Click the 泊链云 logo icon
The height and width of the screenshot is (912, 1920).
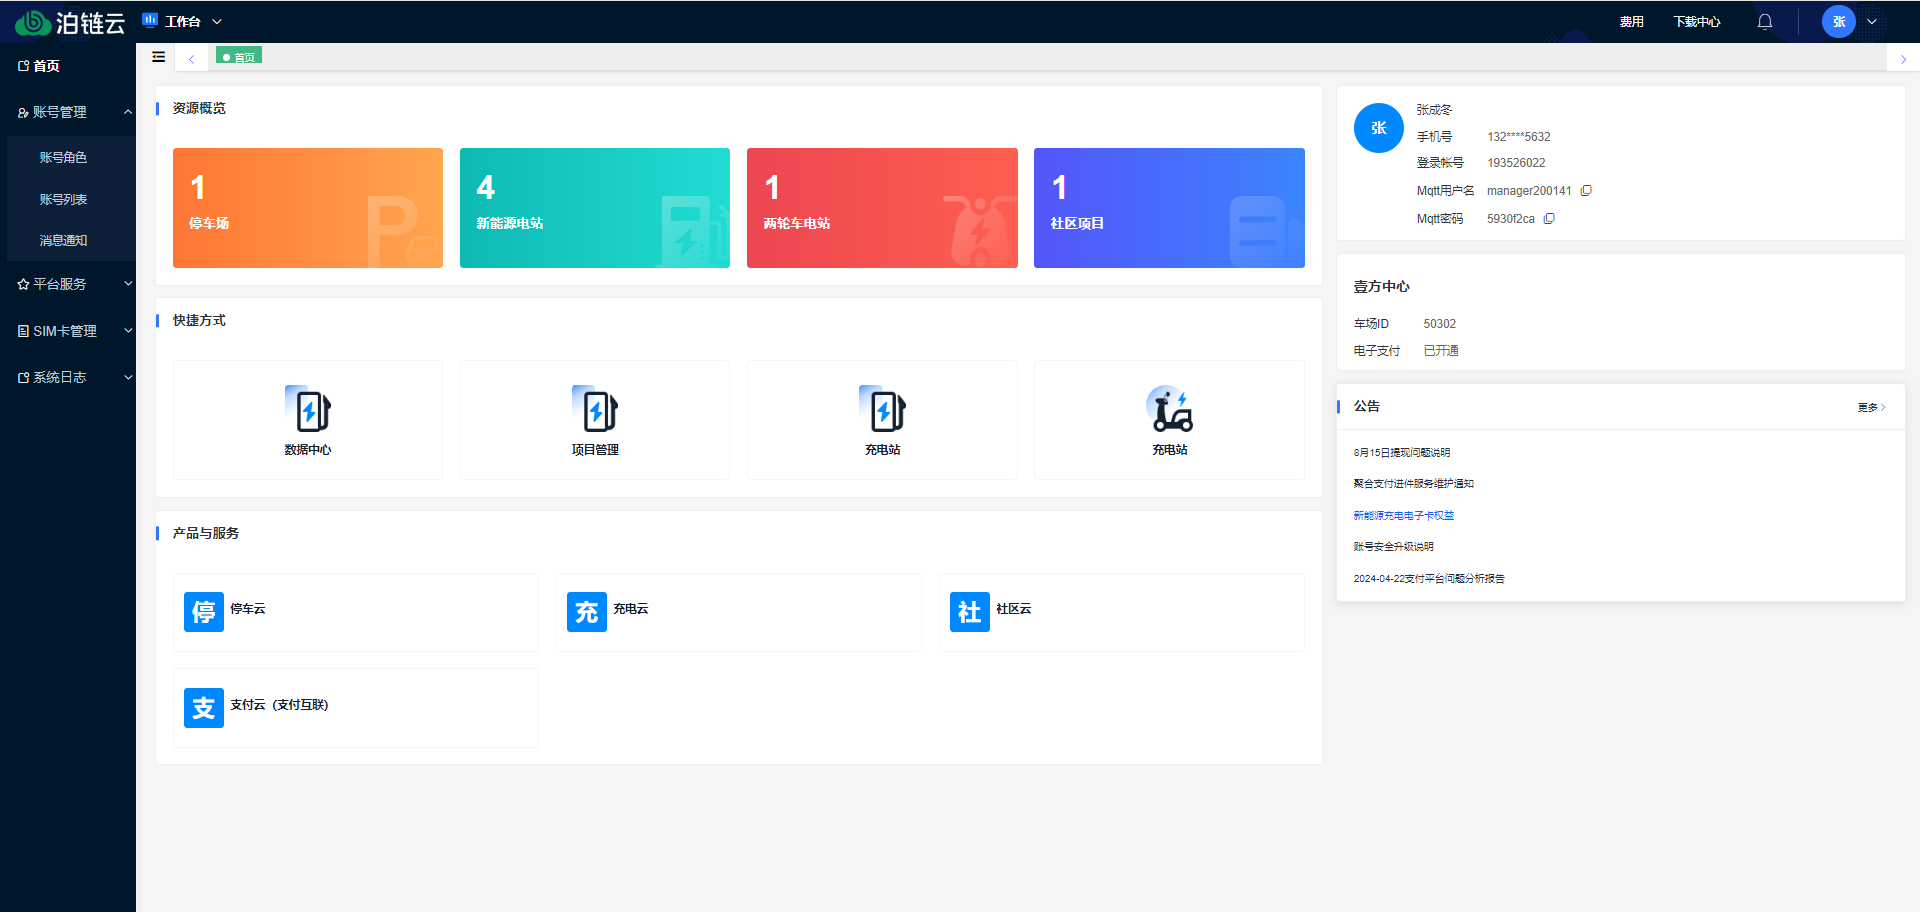coord(33,22)
